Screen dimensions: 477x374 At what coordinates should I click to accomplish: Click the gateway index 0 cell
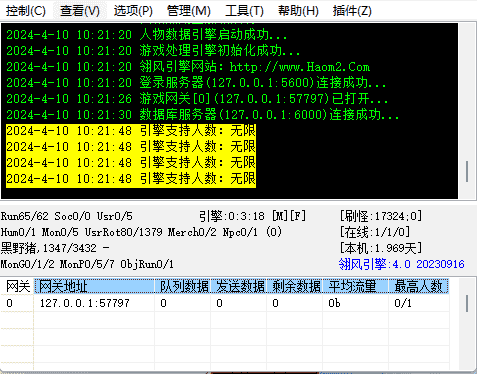pos(17,303)
